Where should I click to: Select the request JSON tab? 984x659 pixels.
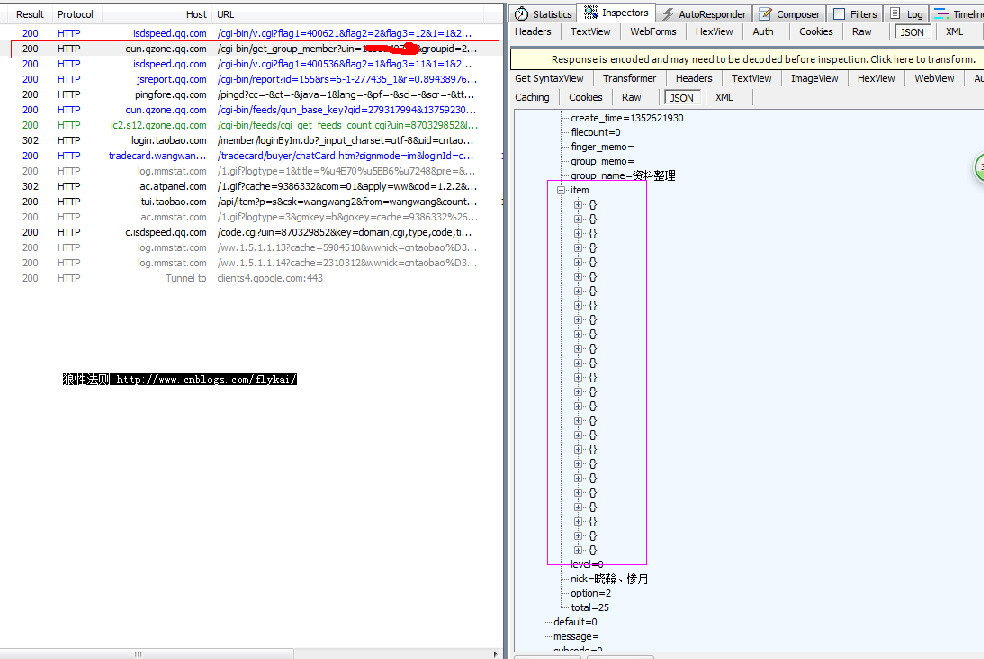(x=912, y=32)
